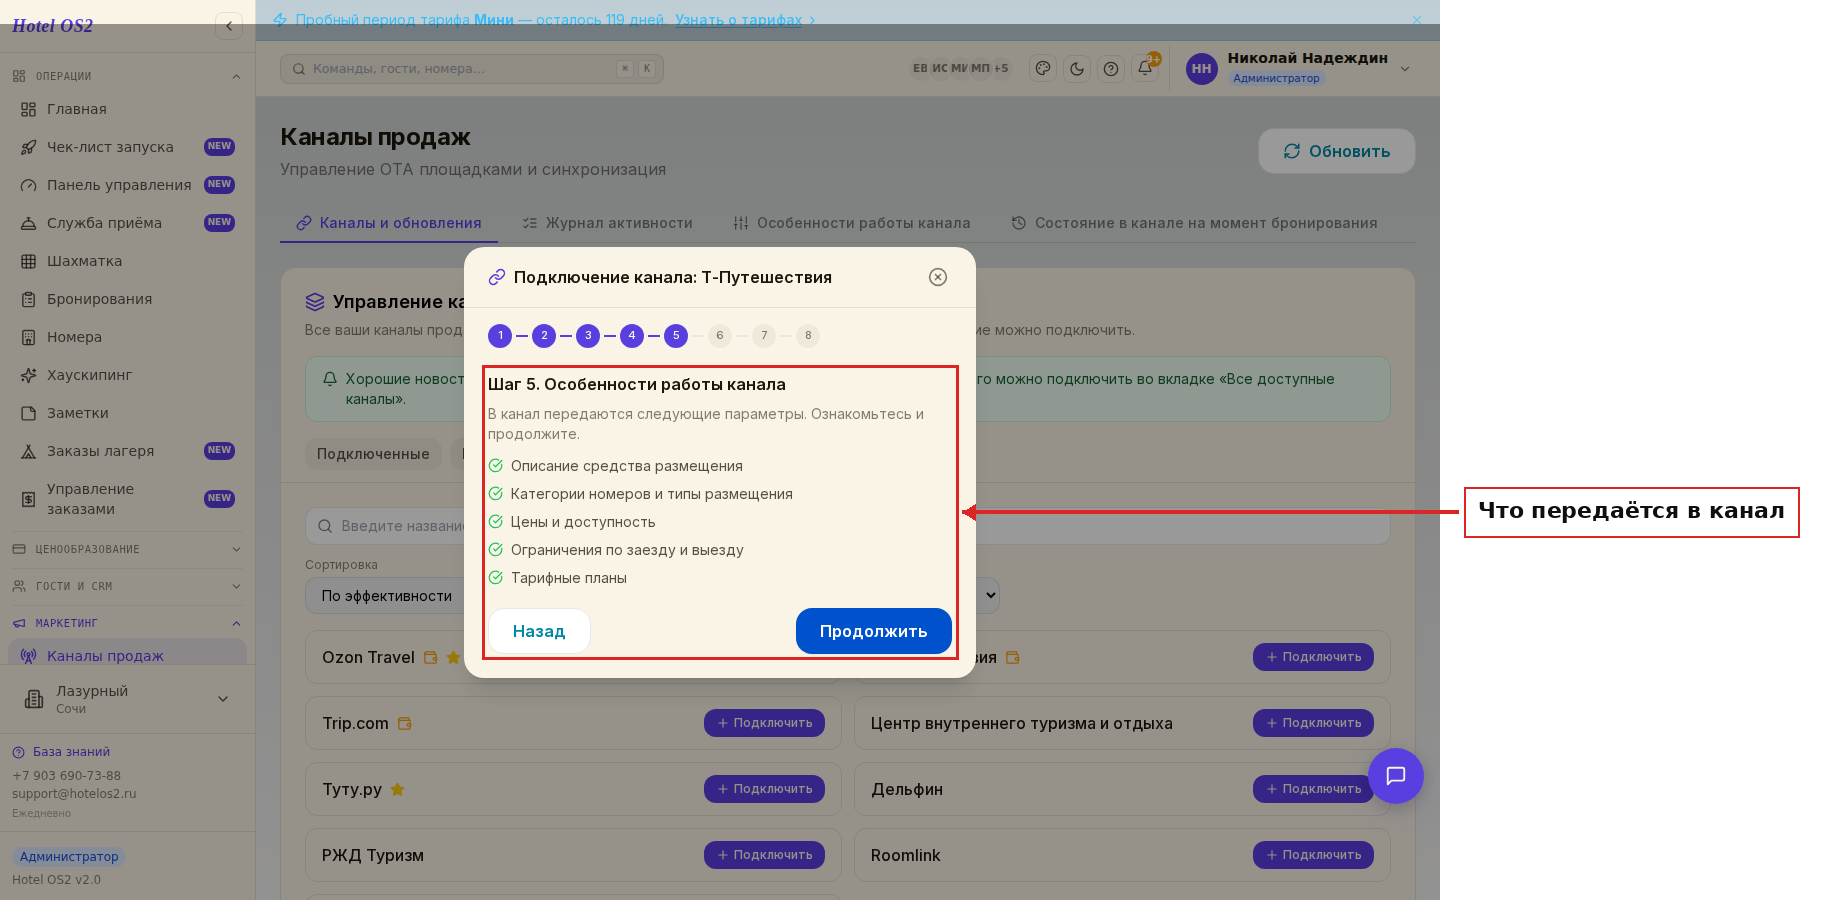Open Каналы продаж in sidebar
The image size is (1823, 900).
127,653
